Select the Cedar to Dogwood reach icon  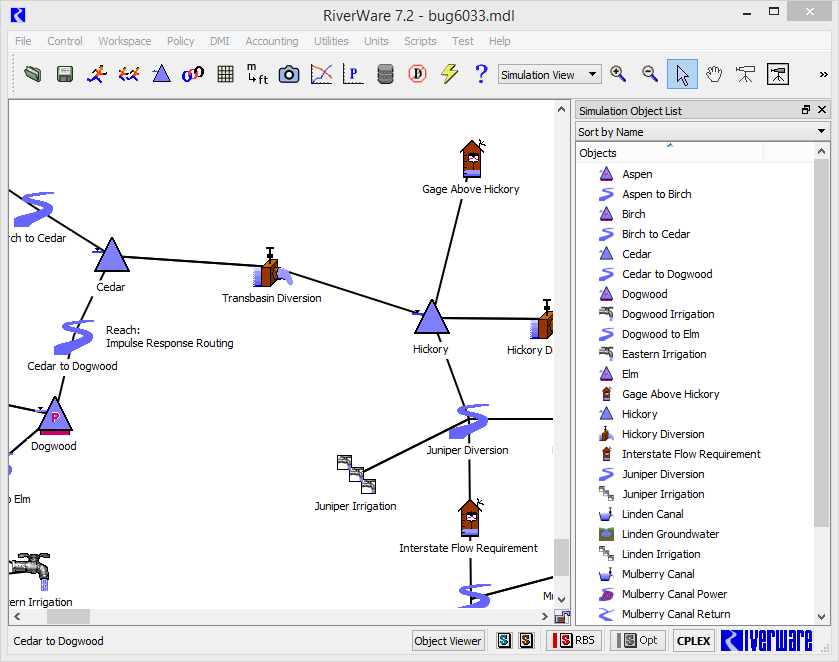tap(74, 338)
